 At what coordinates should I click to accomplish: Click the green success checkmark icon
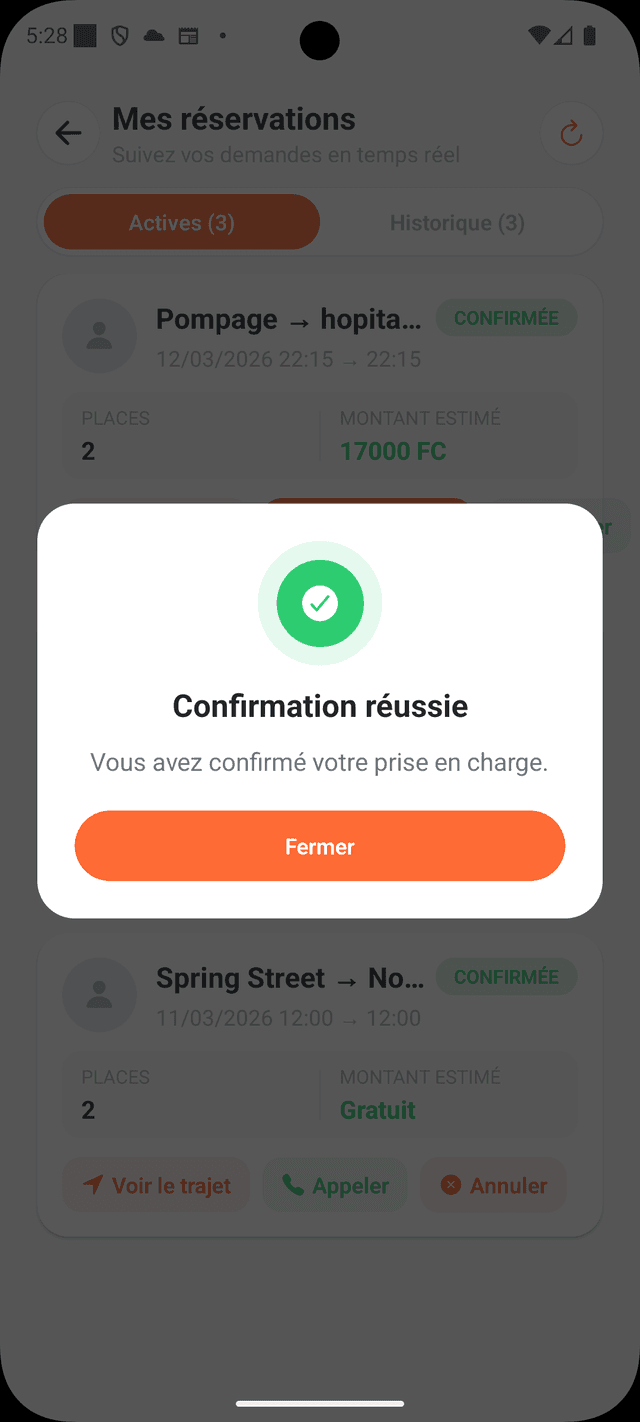point(320,603)
